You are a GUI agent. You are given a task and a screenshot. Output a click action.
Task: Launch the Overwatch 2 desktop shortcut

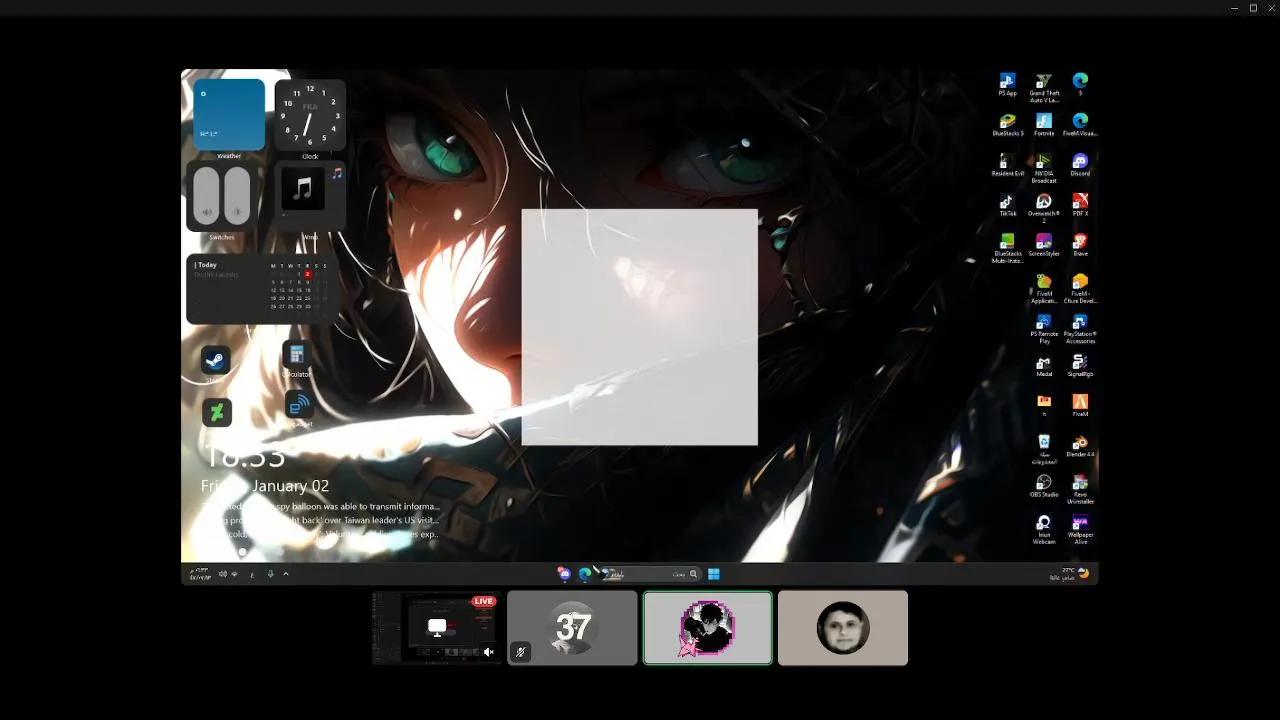tap(1044, 208)
